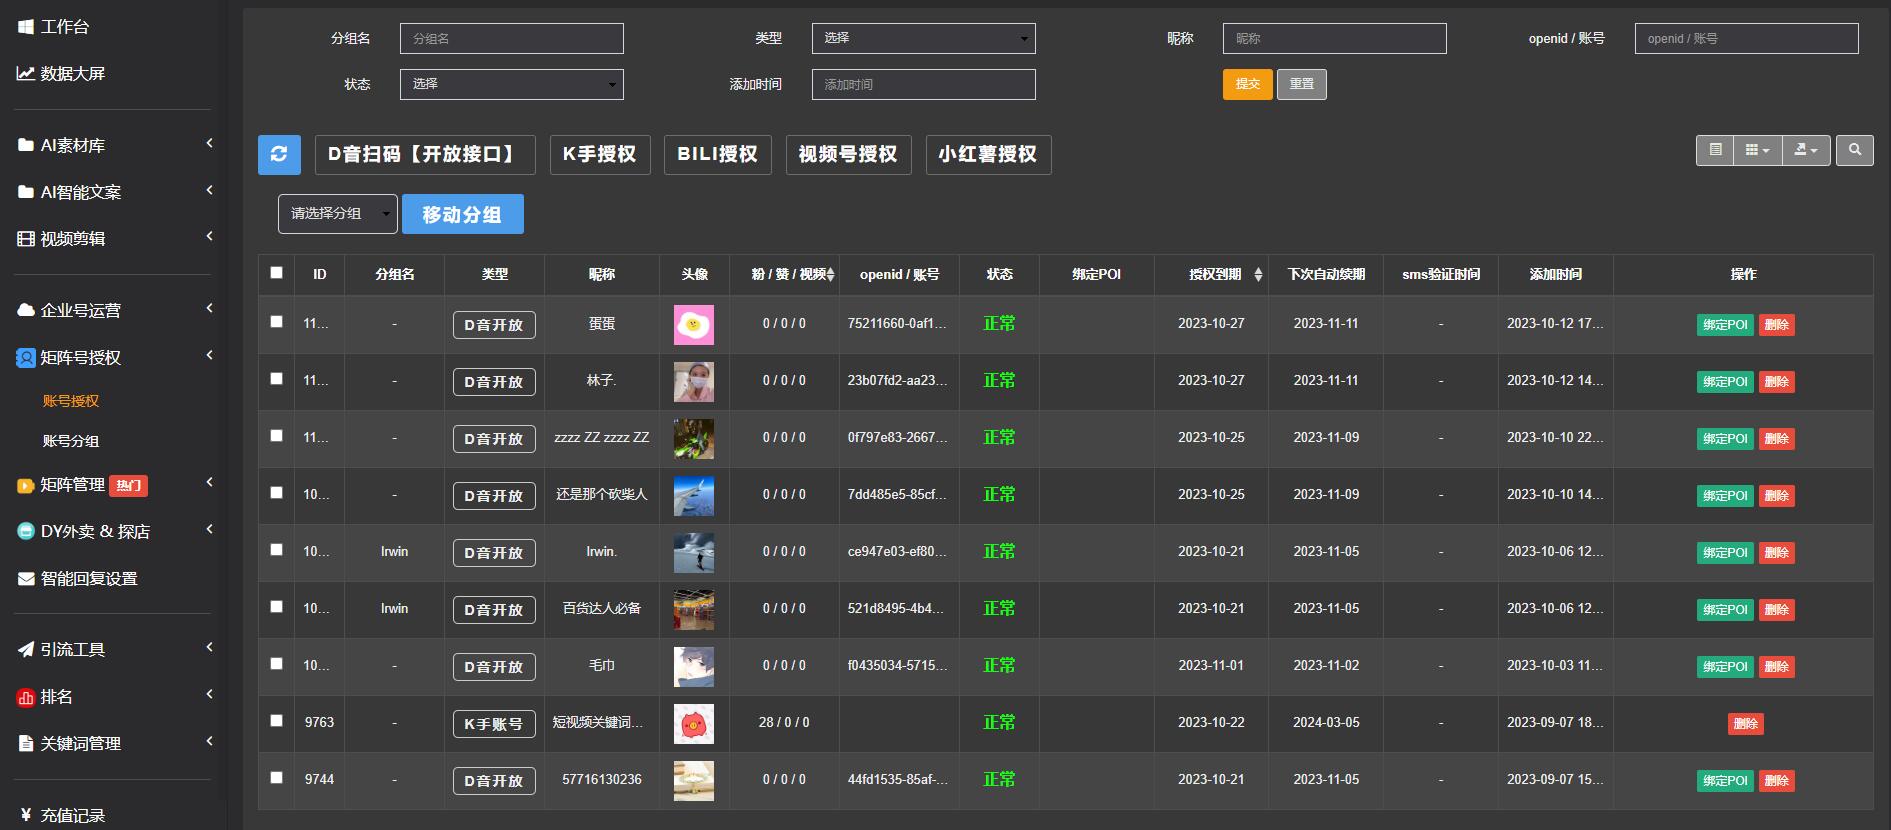This screenshot has height=830, width=1891.
Task: Open the 工作台 menu label
Action: tap(64, 27)
